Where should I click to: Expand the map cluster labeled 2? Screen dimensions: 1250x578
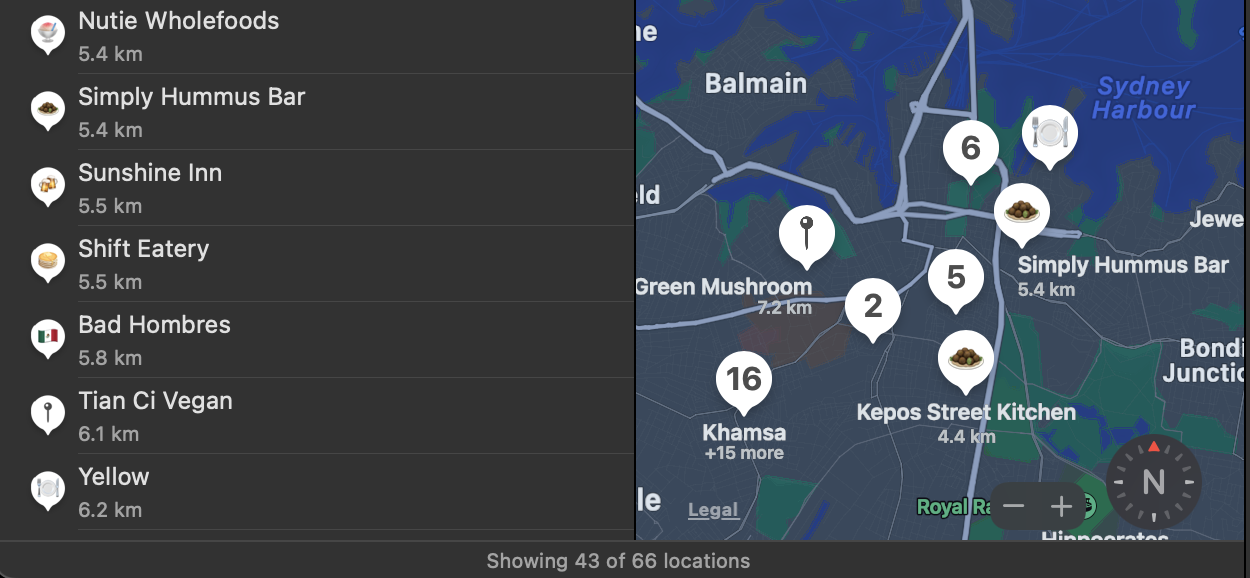tap(873, 309)
